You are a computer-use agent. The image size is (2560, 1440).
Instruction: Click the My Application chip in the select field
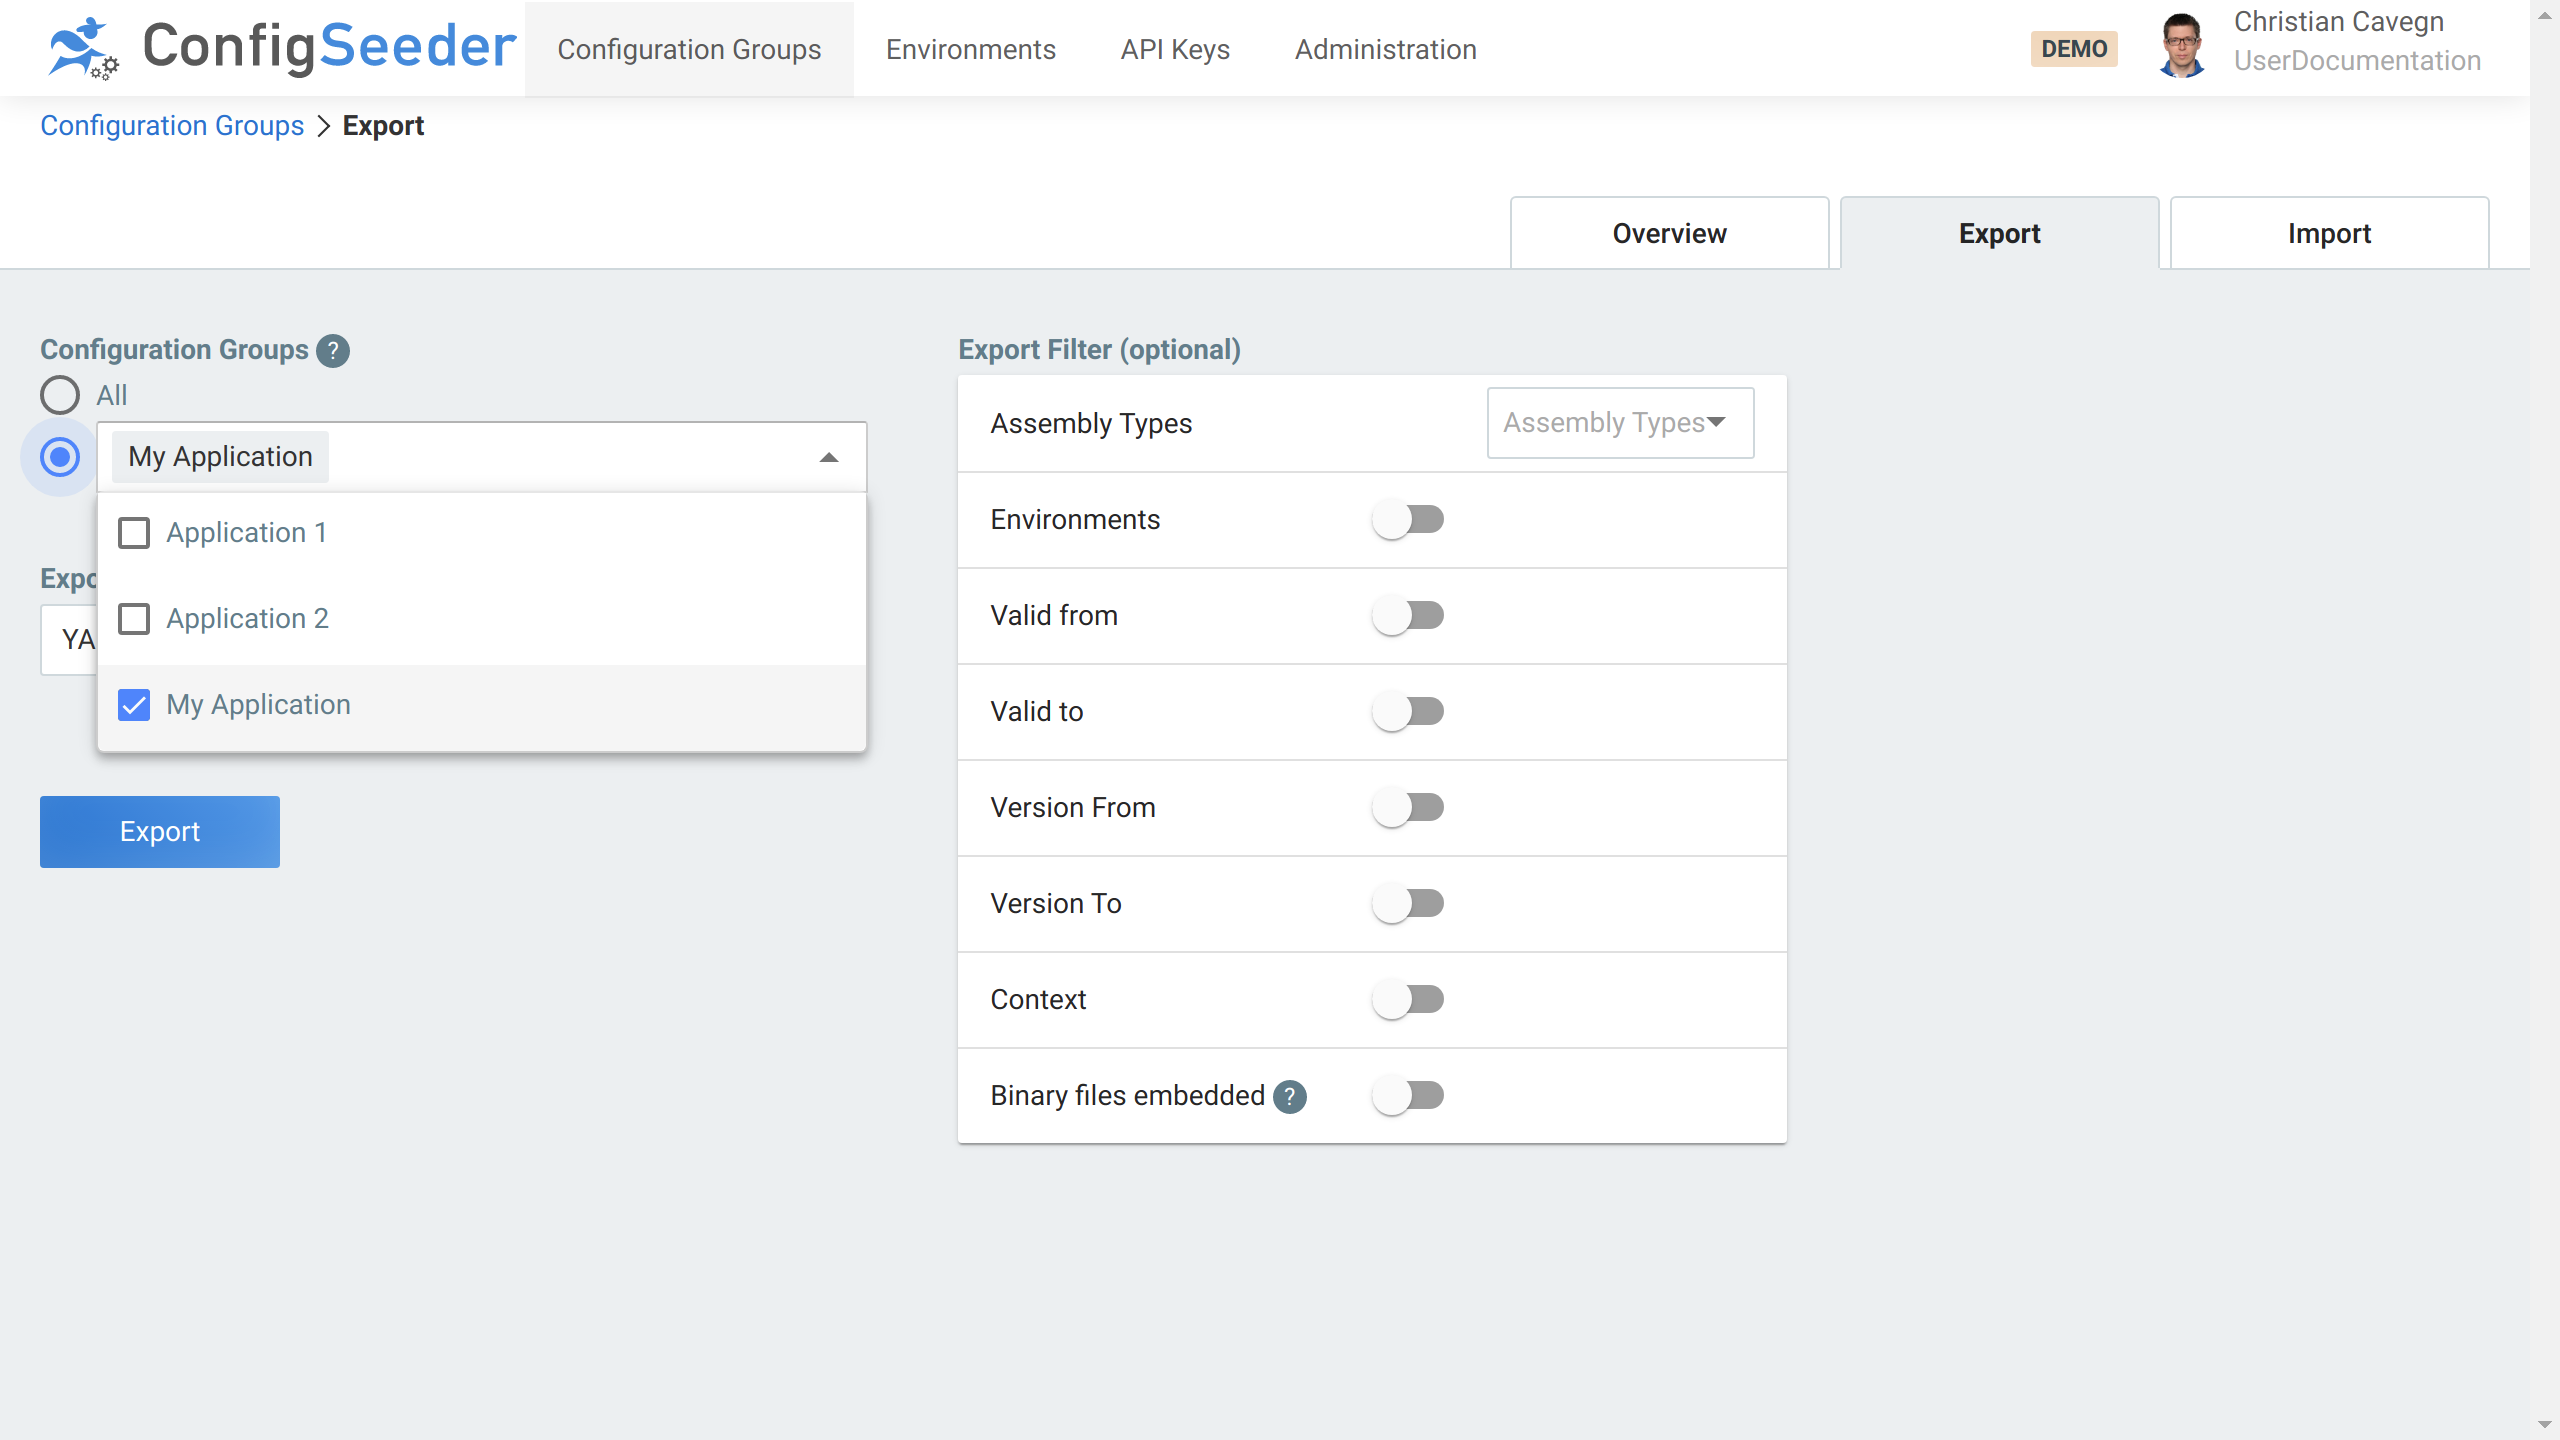219,456
